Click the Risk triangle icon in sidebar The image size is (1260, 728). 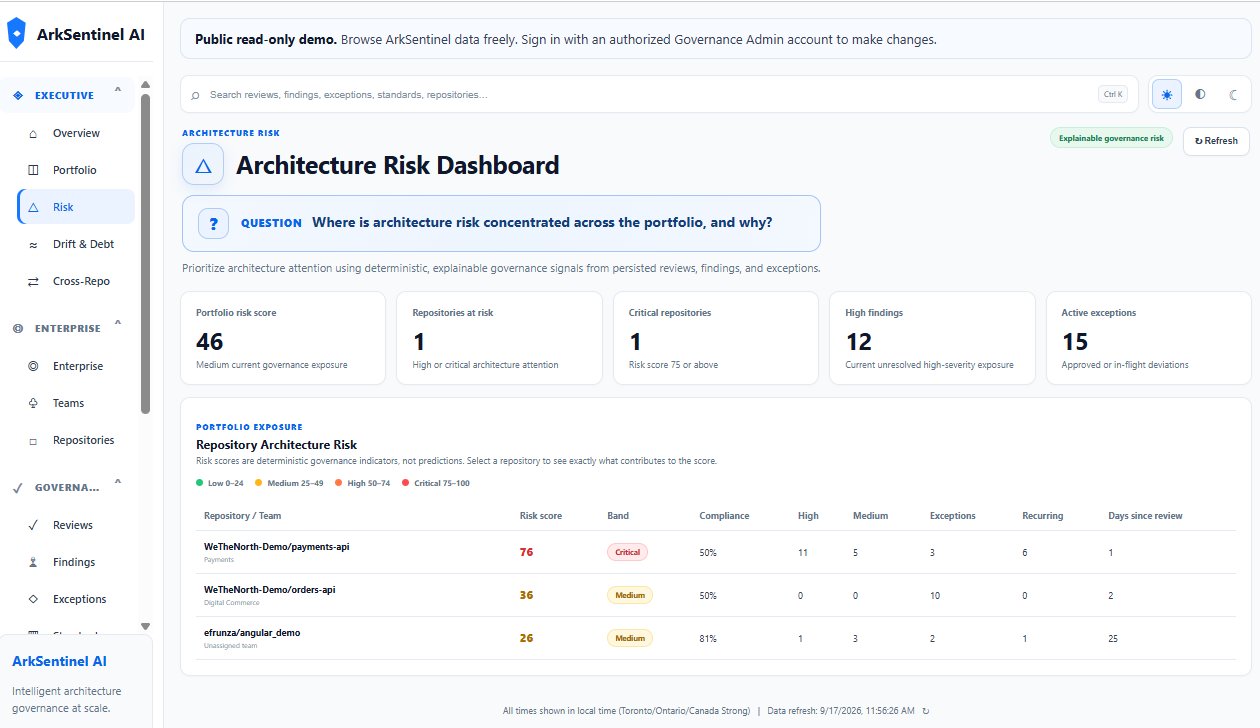(33, 207)
